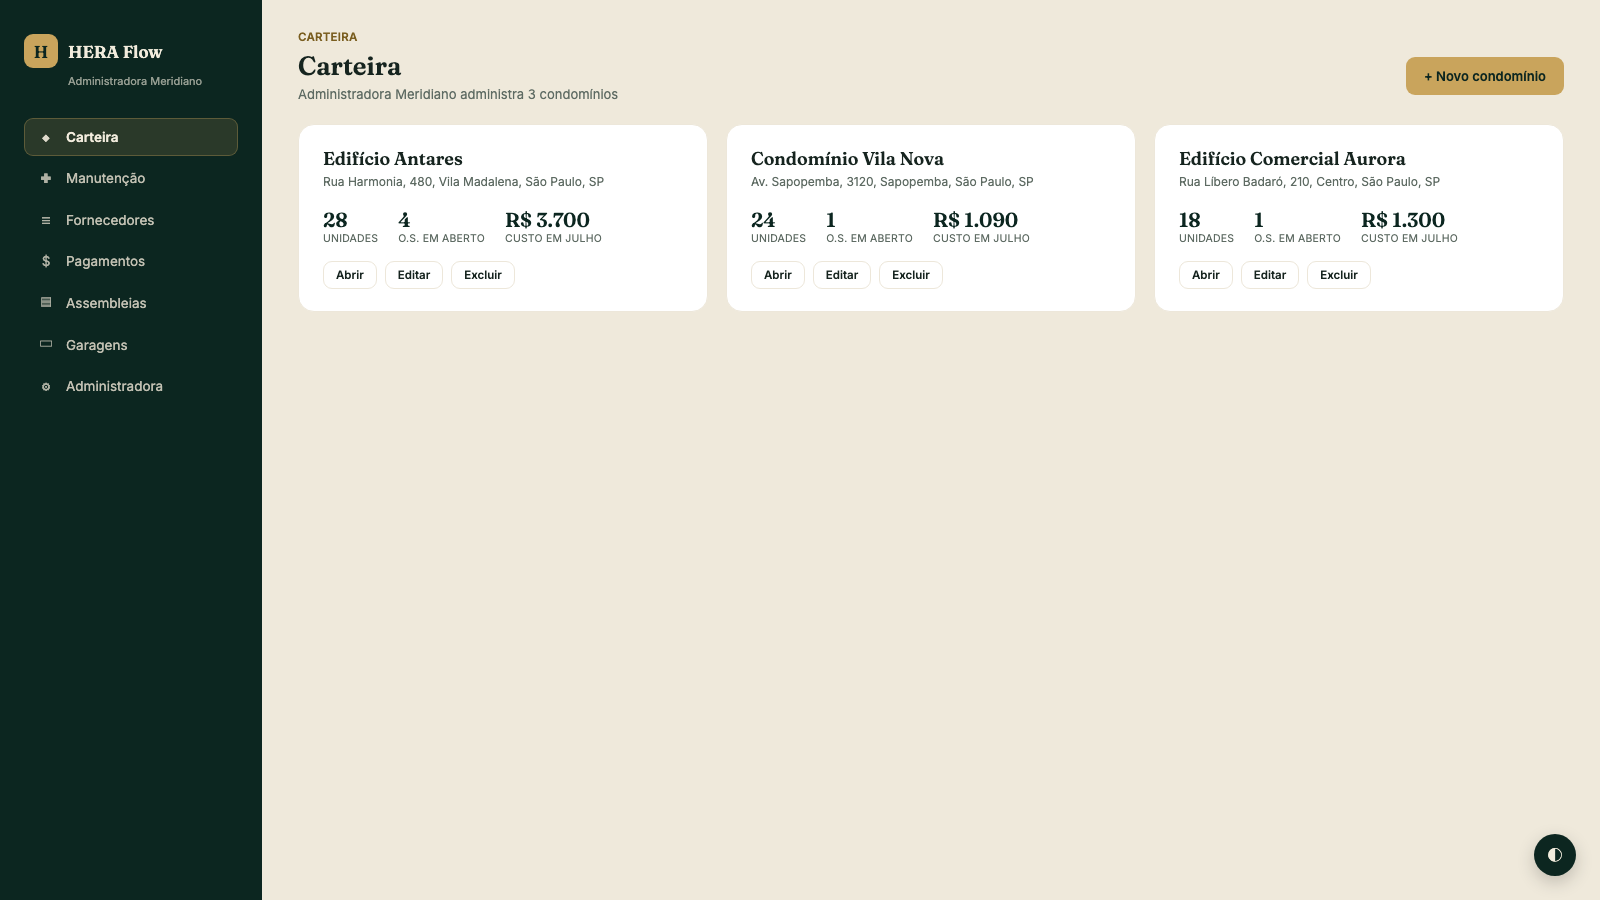Click the Assembleias icon in sidebar
This screenshot has height=900, width=1600.
pyautogui.click(x=46, y=302)
